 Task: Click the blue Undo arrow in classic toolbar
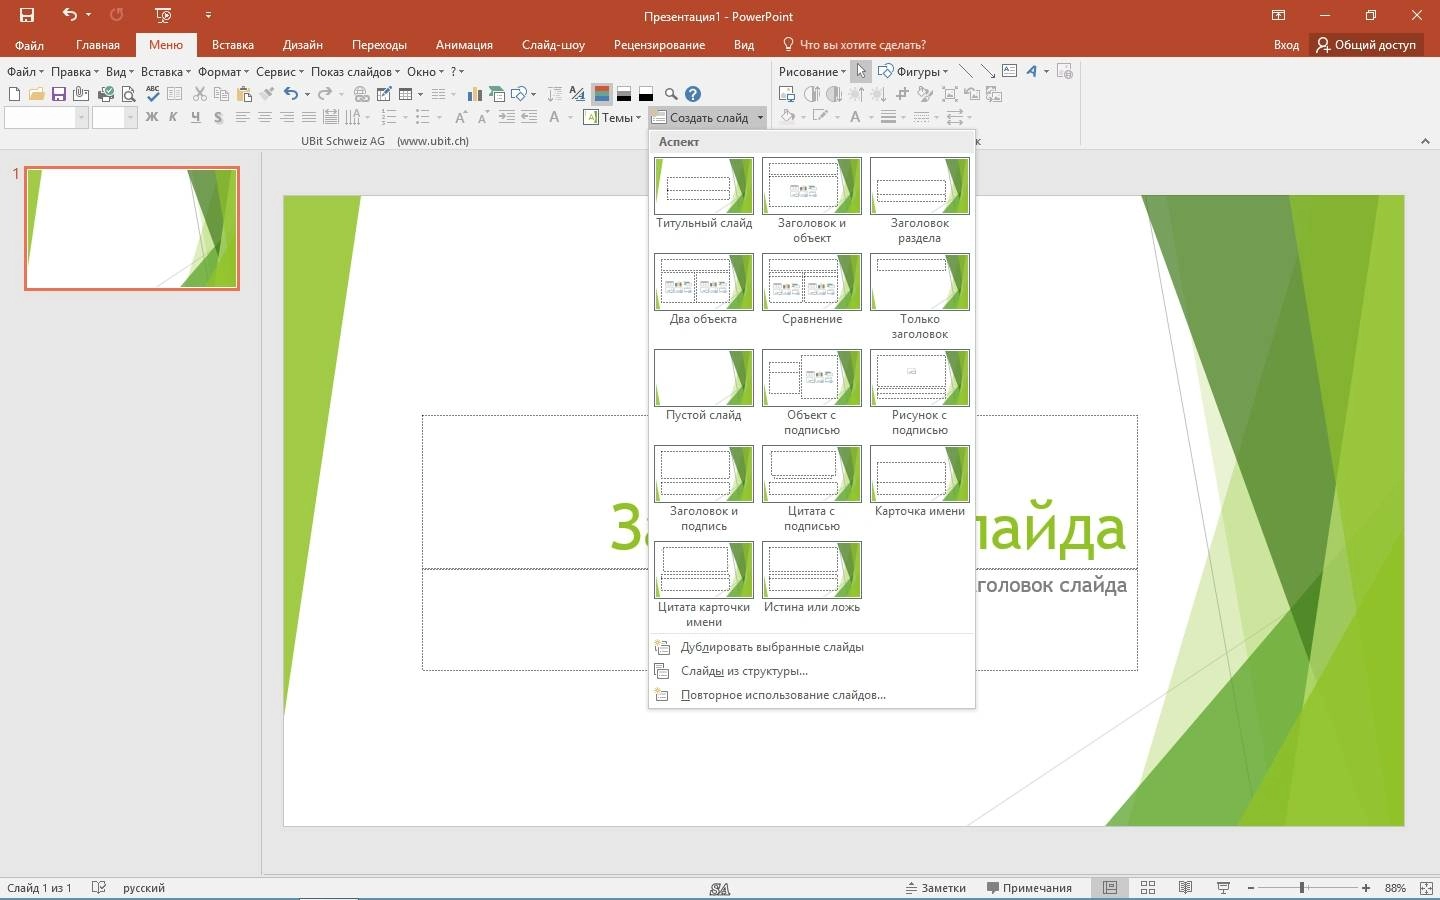291,94
